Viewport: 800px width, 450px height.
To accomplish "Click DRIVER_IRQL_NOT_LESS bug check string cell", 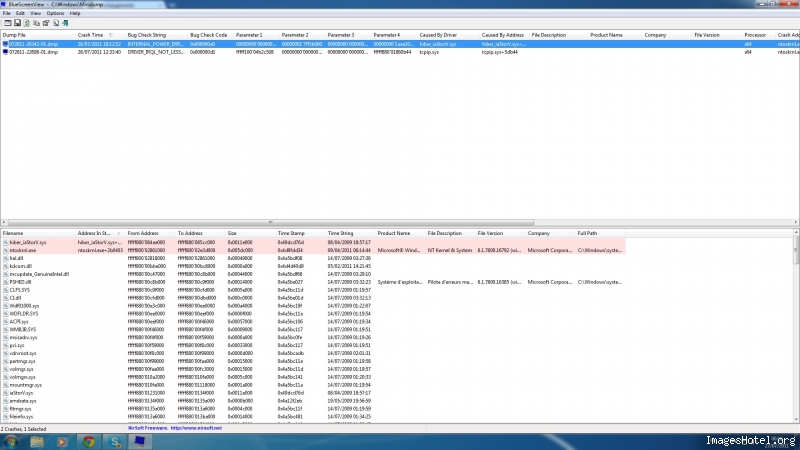I will [x=156, y=52].
